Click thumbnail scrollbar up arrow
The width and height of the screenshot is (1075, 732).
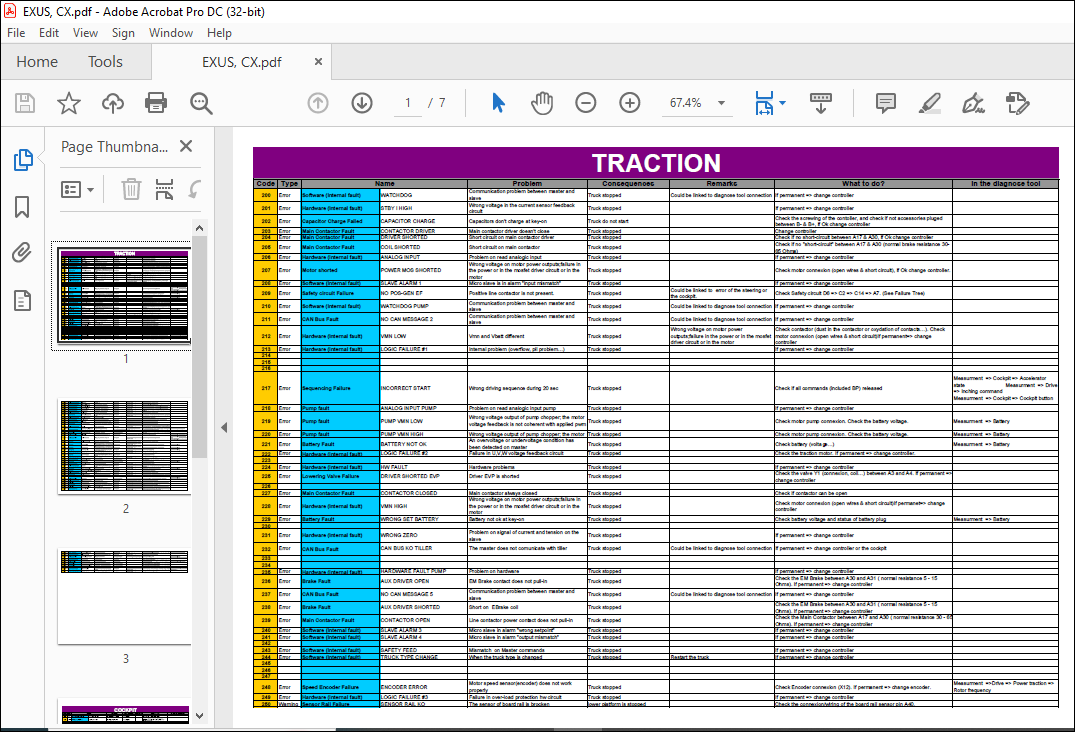[x=200, y=228]
